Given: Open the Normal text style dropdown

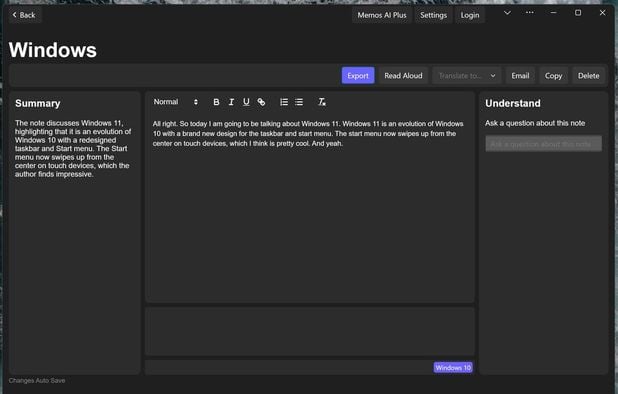Looking at the screenshot, I should click(x=175, y=102).
